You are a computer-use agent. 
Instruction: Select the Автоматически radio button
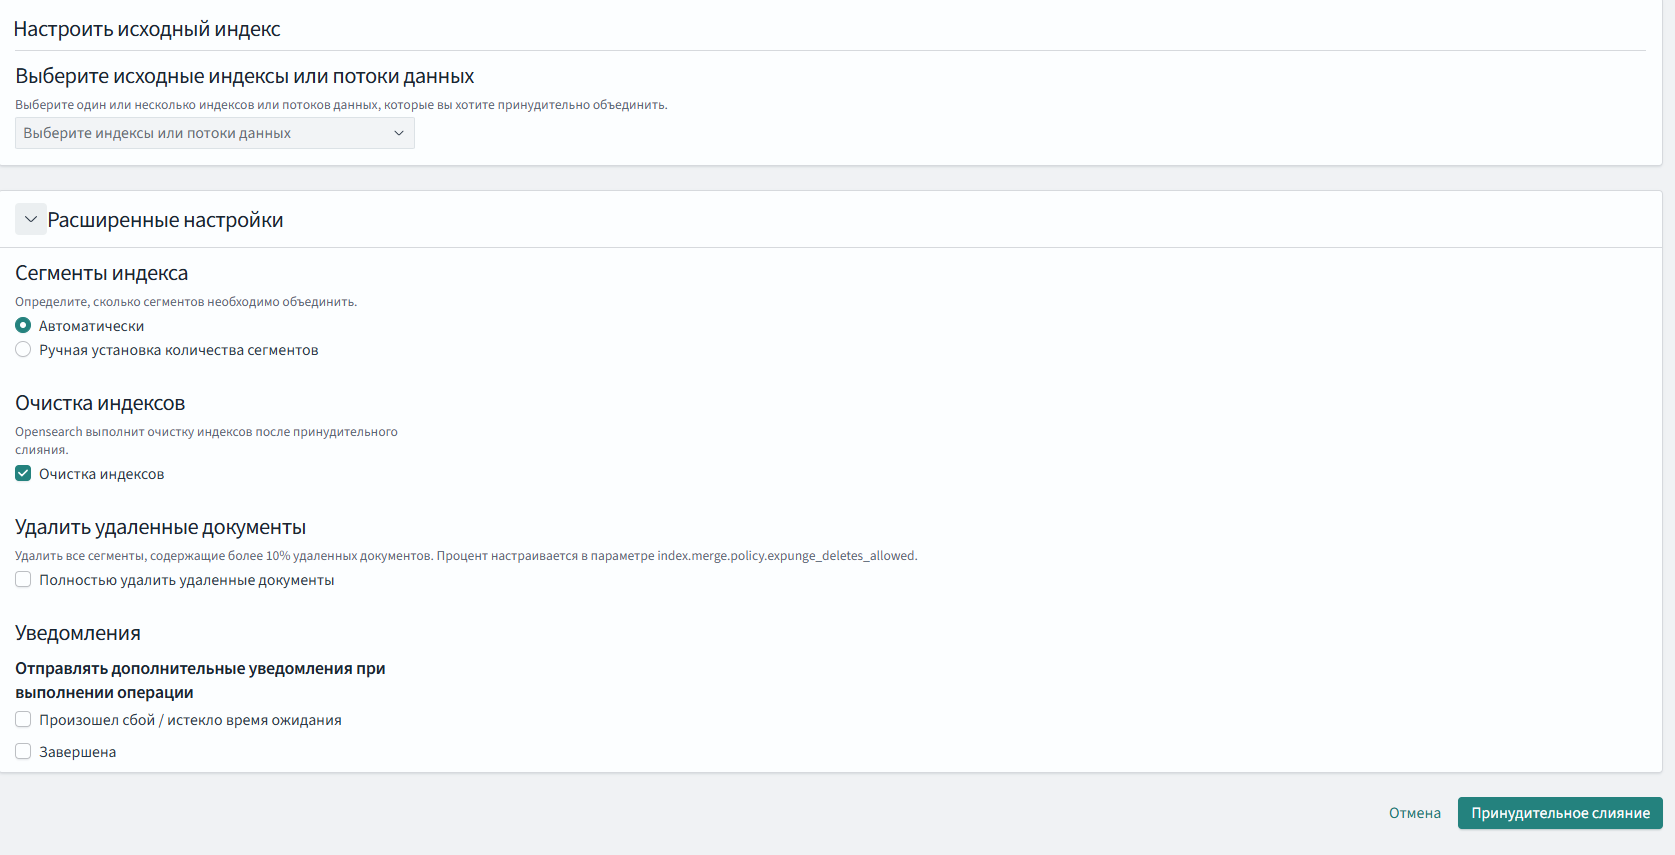coord(23,326)
